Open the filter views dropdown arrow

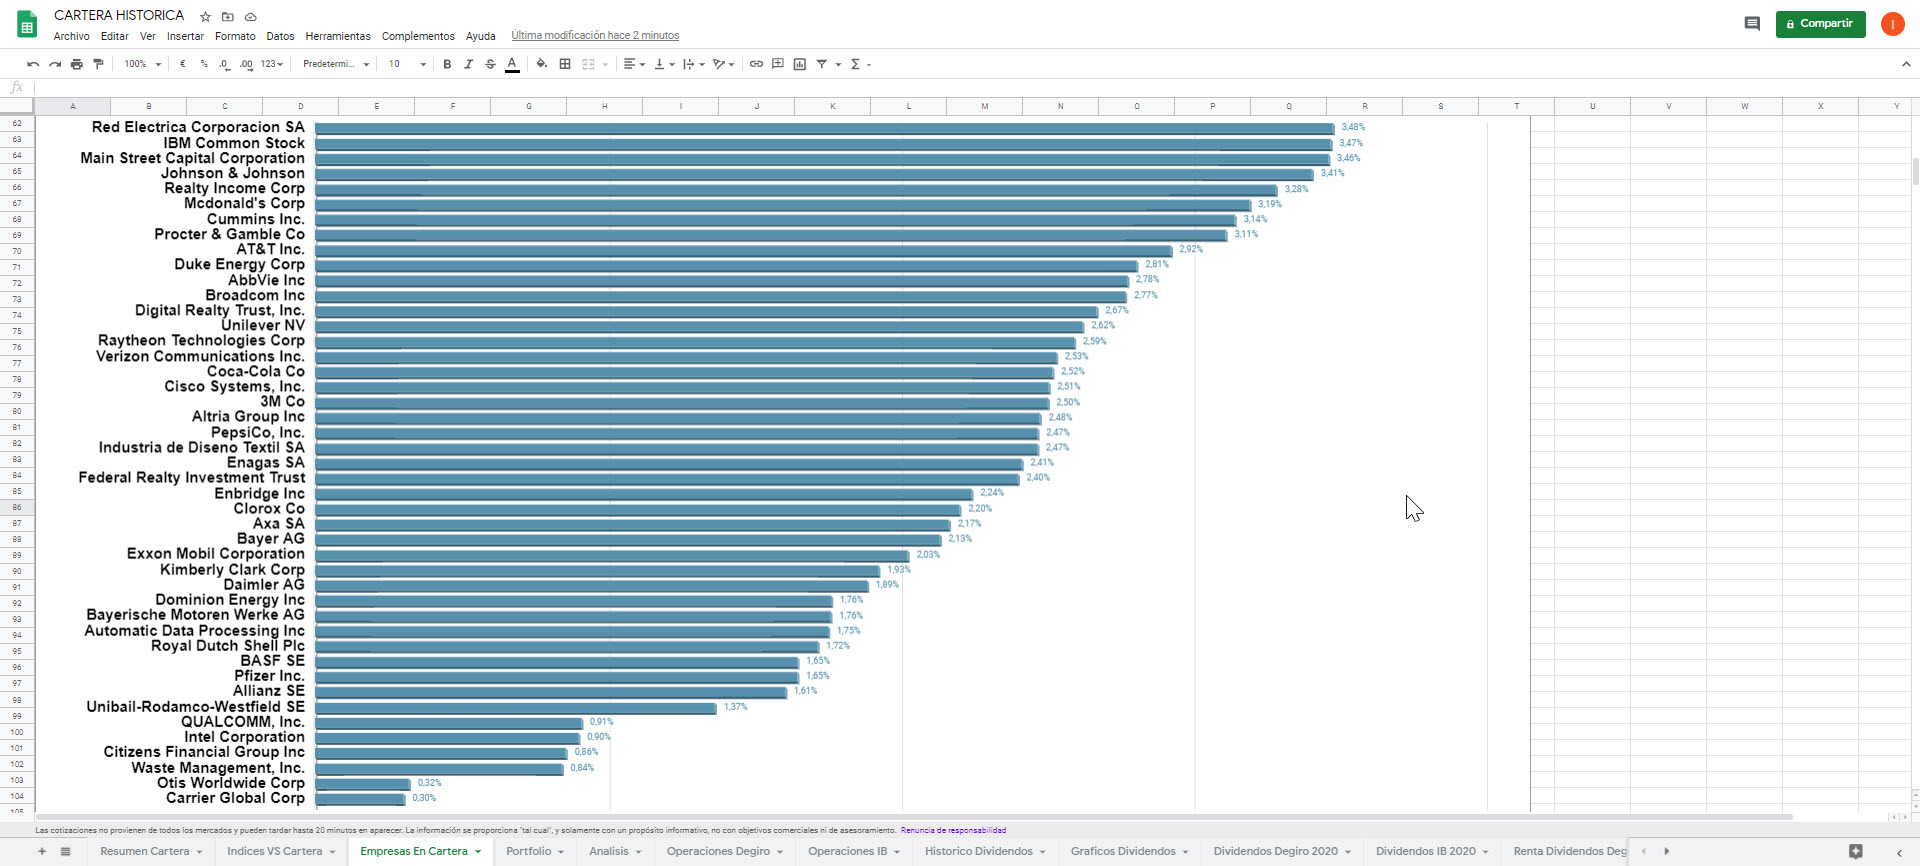[838, 64]
